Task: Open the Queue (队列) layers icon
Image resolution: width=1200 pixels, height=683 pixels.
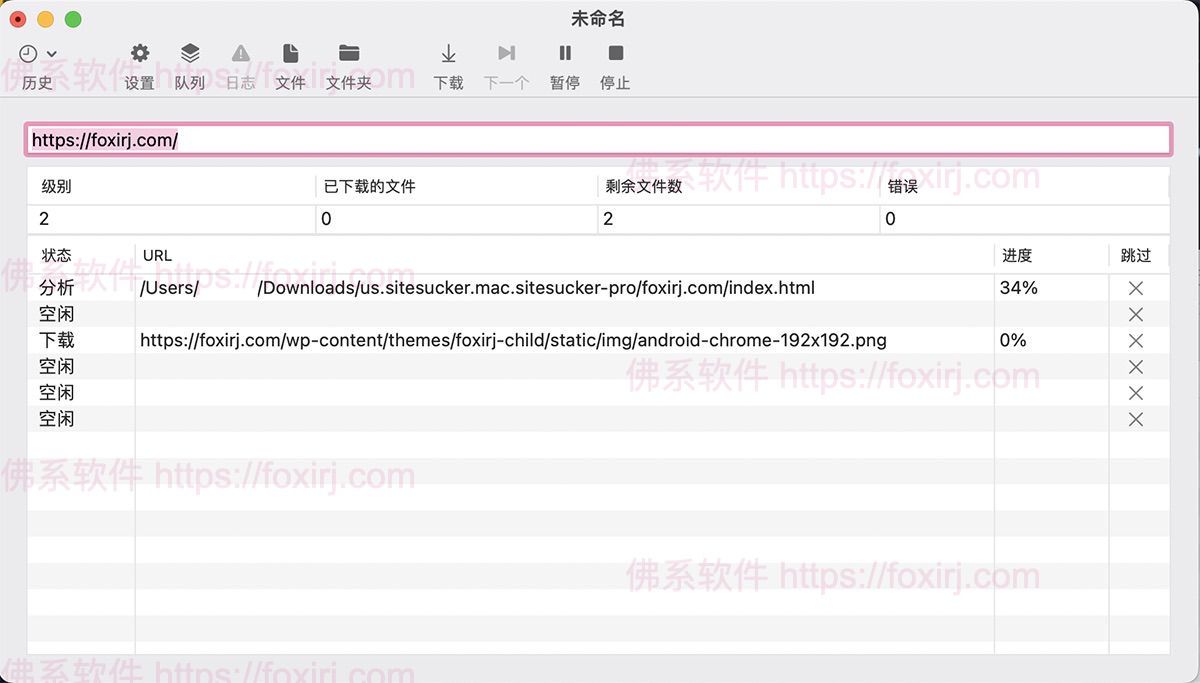Action: point(190,54)
